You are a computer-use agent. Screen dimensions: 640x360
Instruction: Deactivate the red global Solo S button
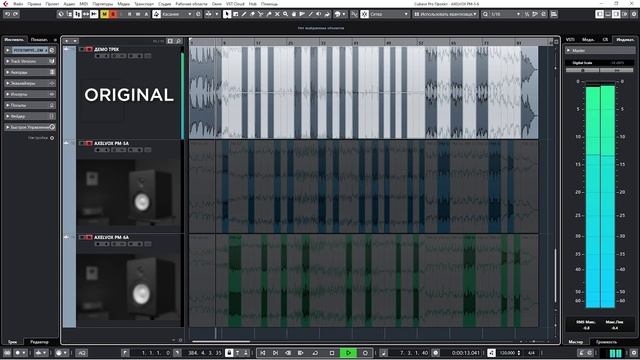pyautogui.click(x=113, y=14)
